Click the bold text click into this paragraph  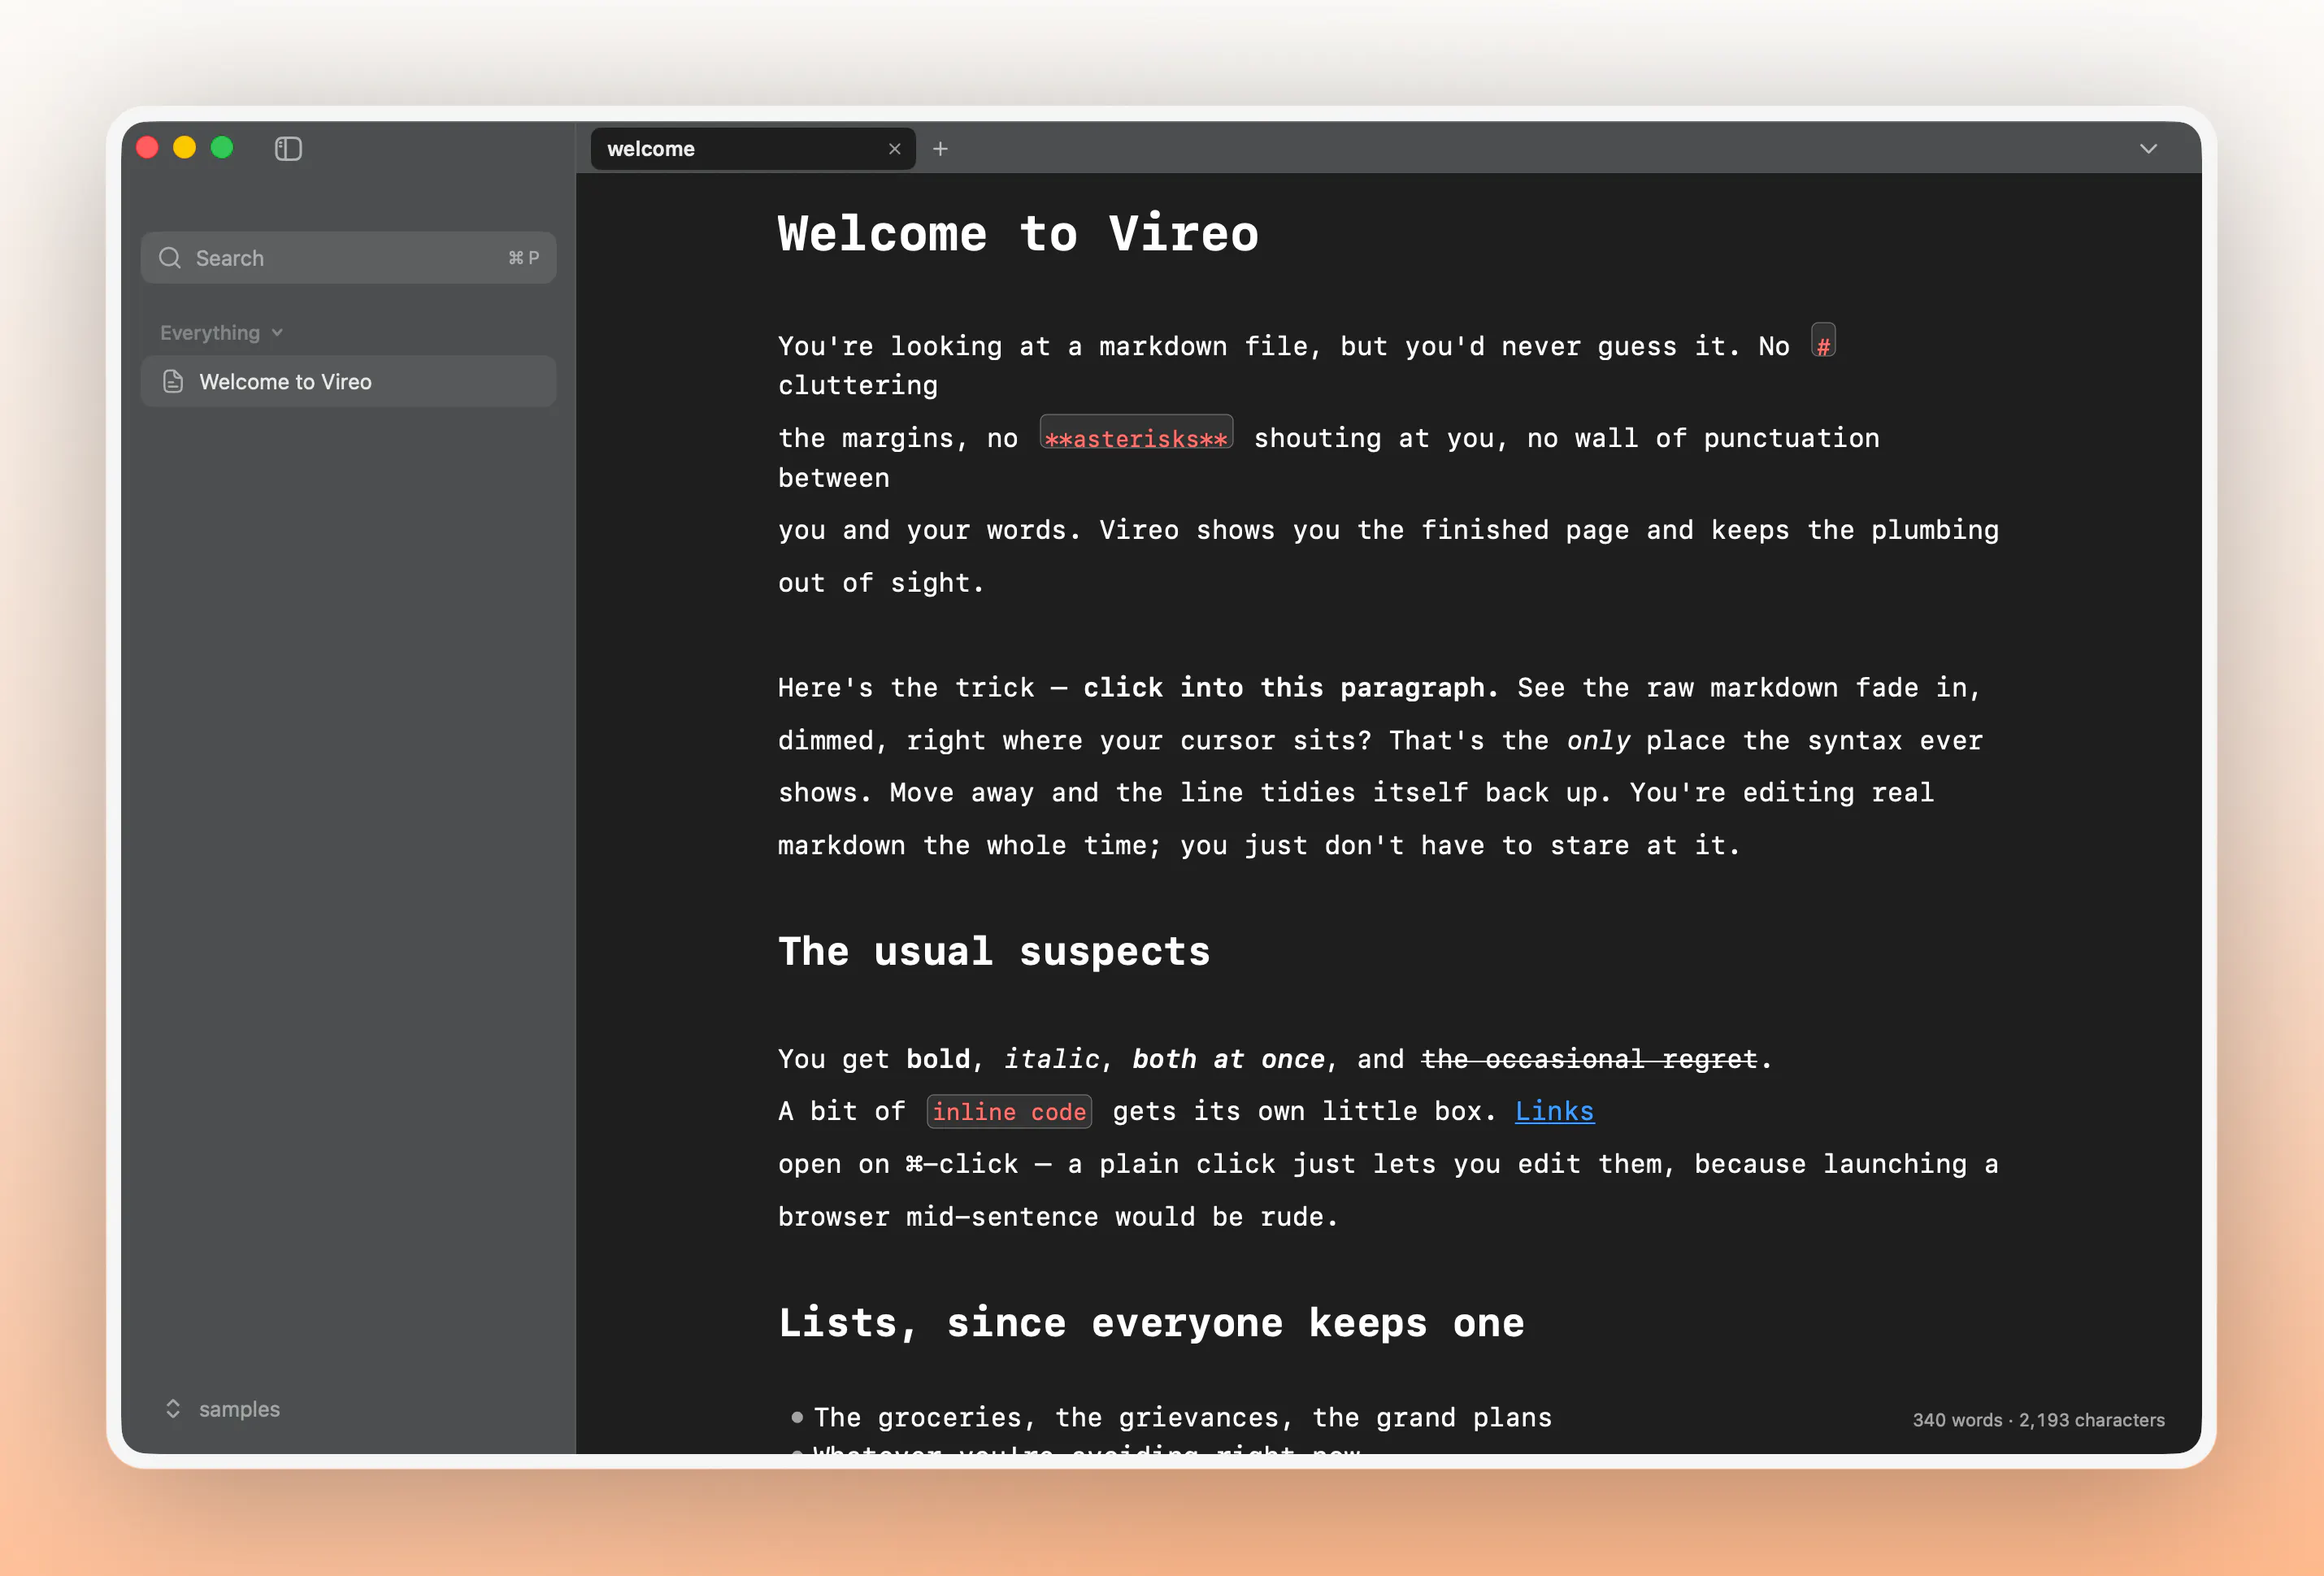pyautogui.click(x=1290, y=688)
